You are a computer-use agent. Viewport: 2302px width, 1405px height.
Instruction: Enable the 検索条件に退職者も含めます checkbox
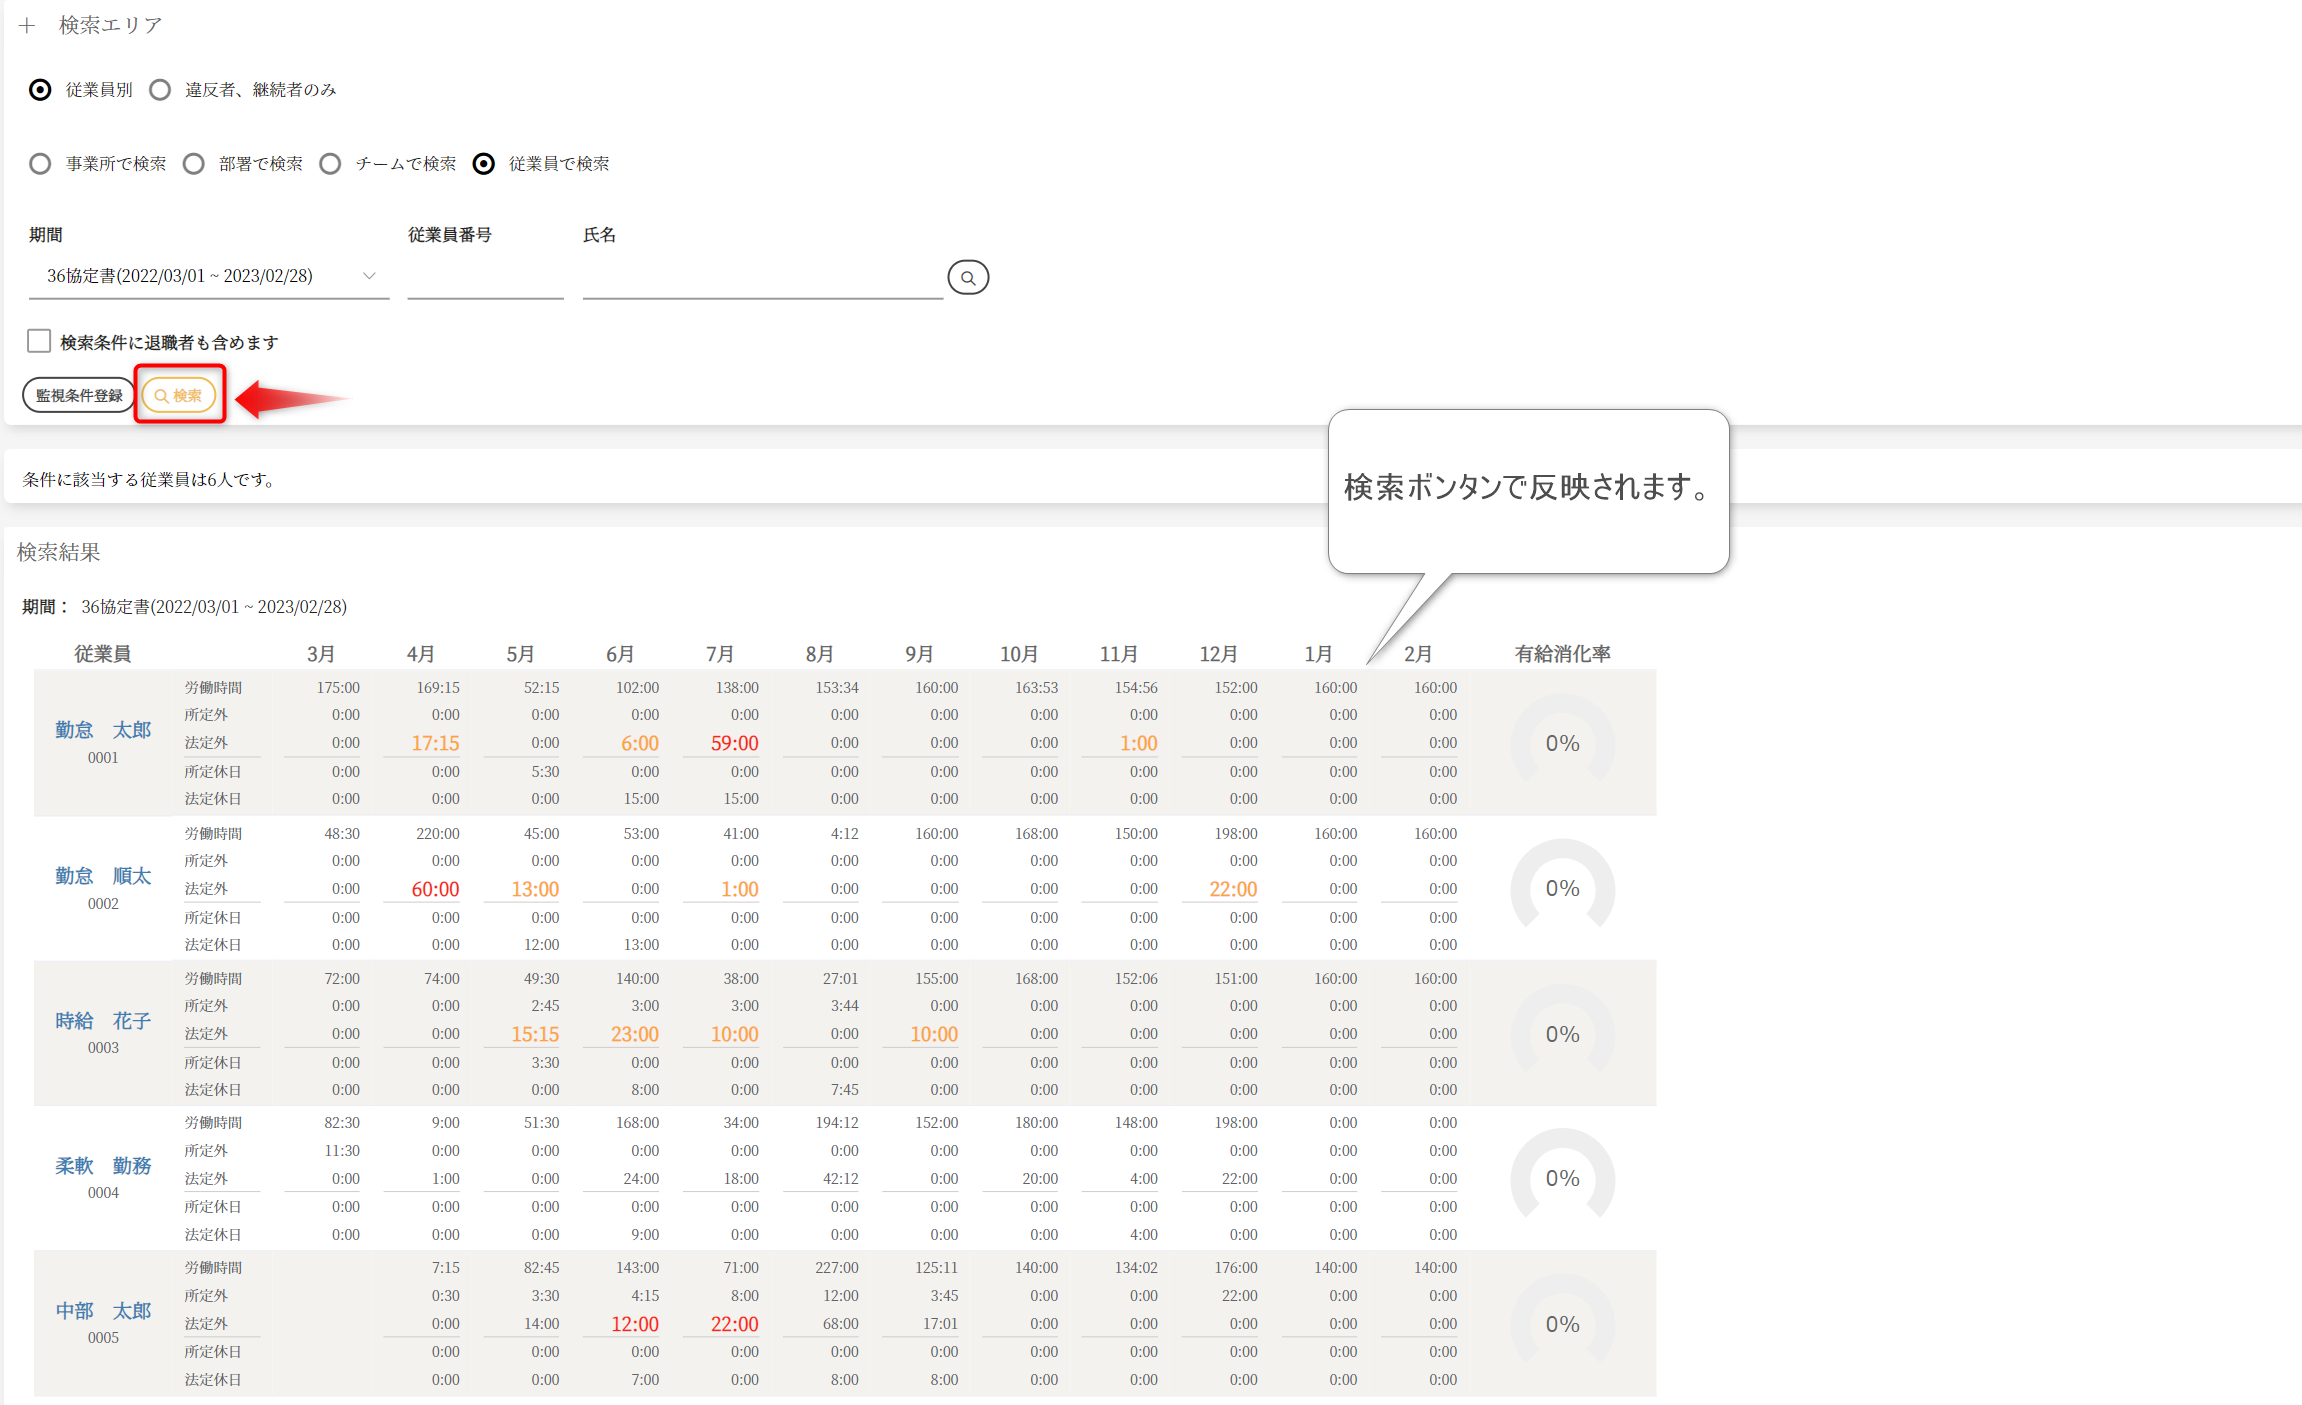[x=39, y=341]
